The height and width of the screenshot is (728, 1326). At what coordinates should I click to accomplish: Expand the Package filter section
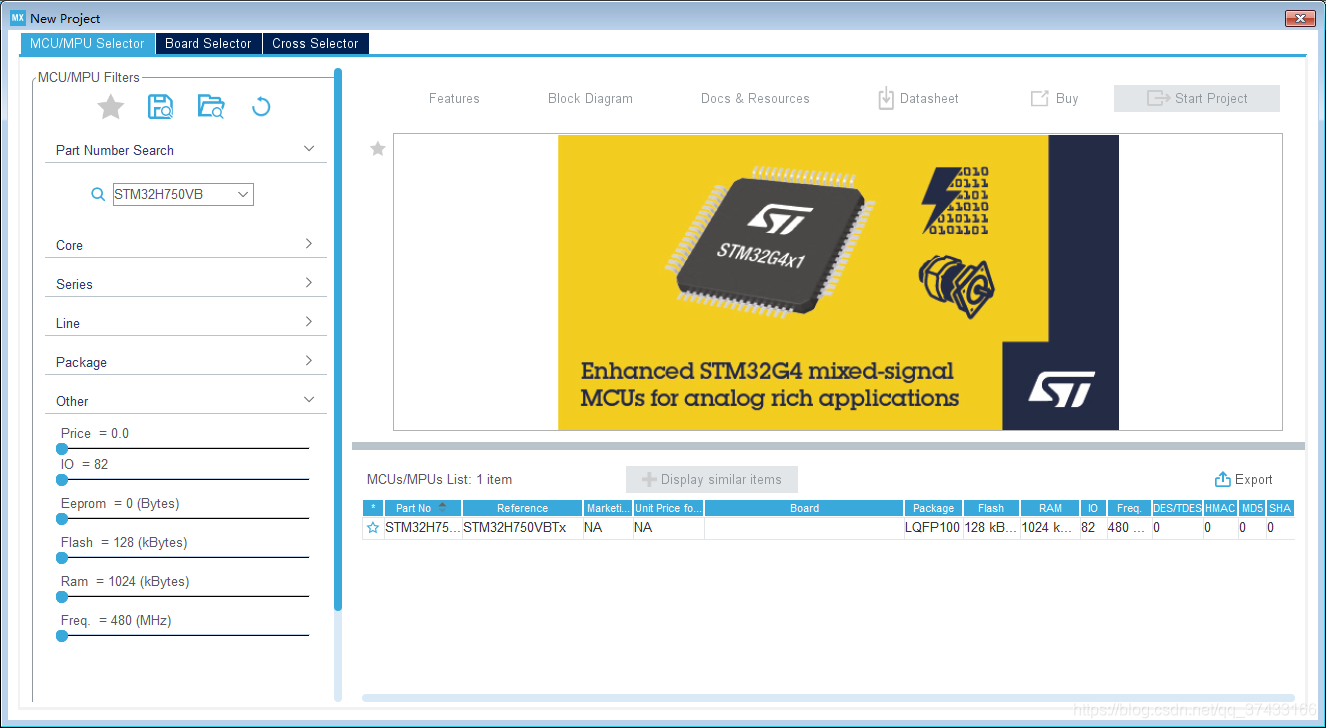pyautogui.click(x=185, y=361)
